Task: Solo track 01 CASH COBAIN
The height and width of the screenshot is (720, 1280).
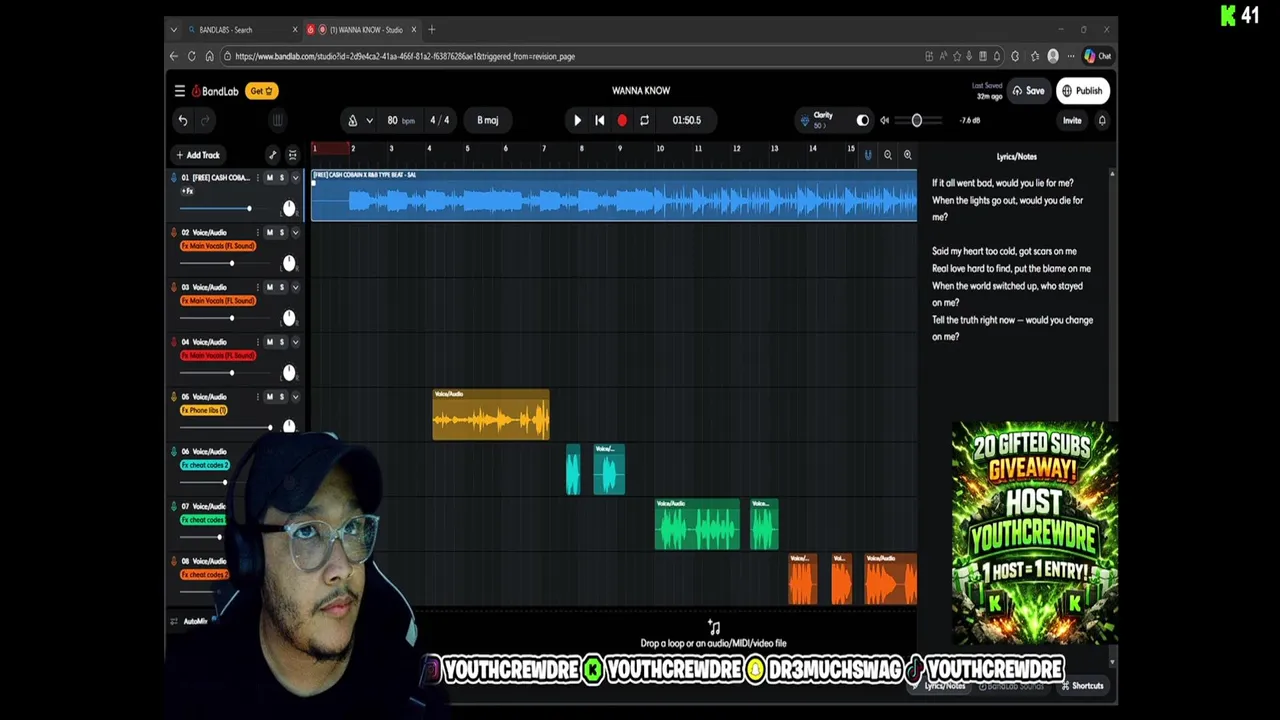Action: (x=282, y=178)
